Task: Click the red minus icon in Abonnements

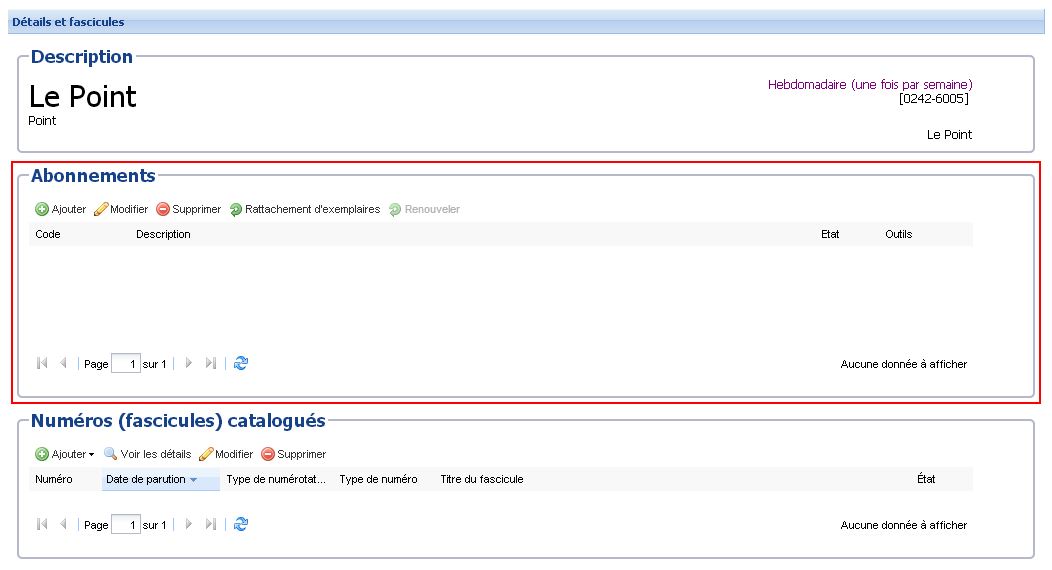Action: (162, 209)
